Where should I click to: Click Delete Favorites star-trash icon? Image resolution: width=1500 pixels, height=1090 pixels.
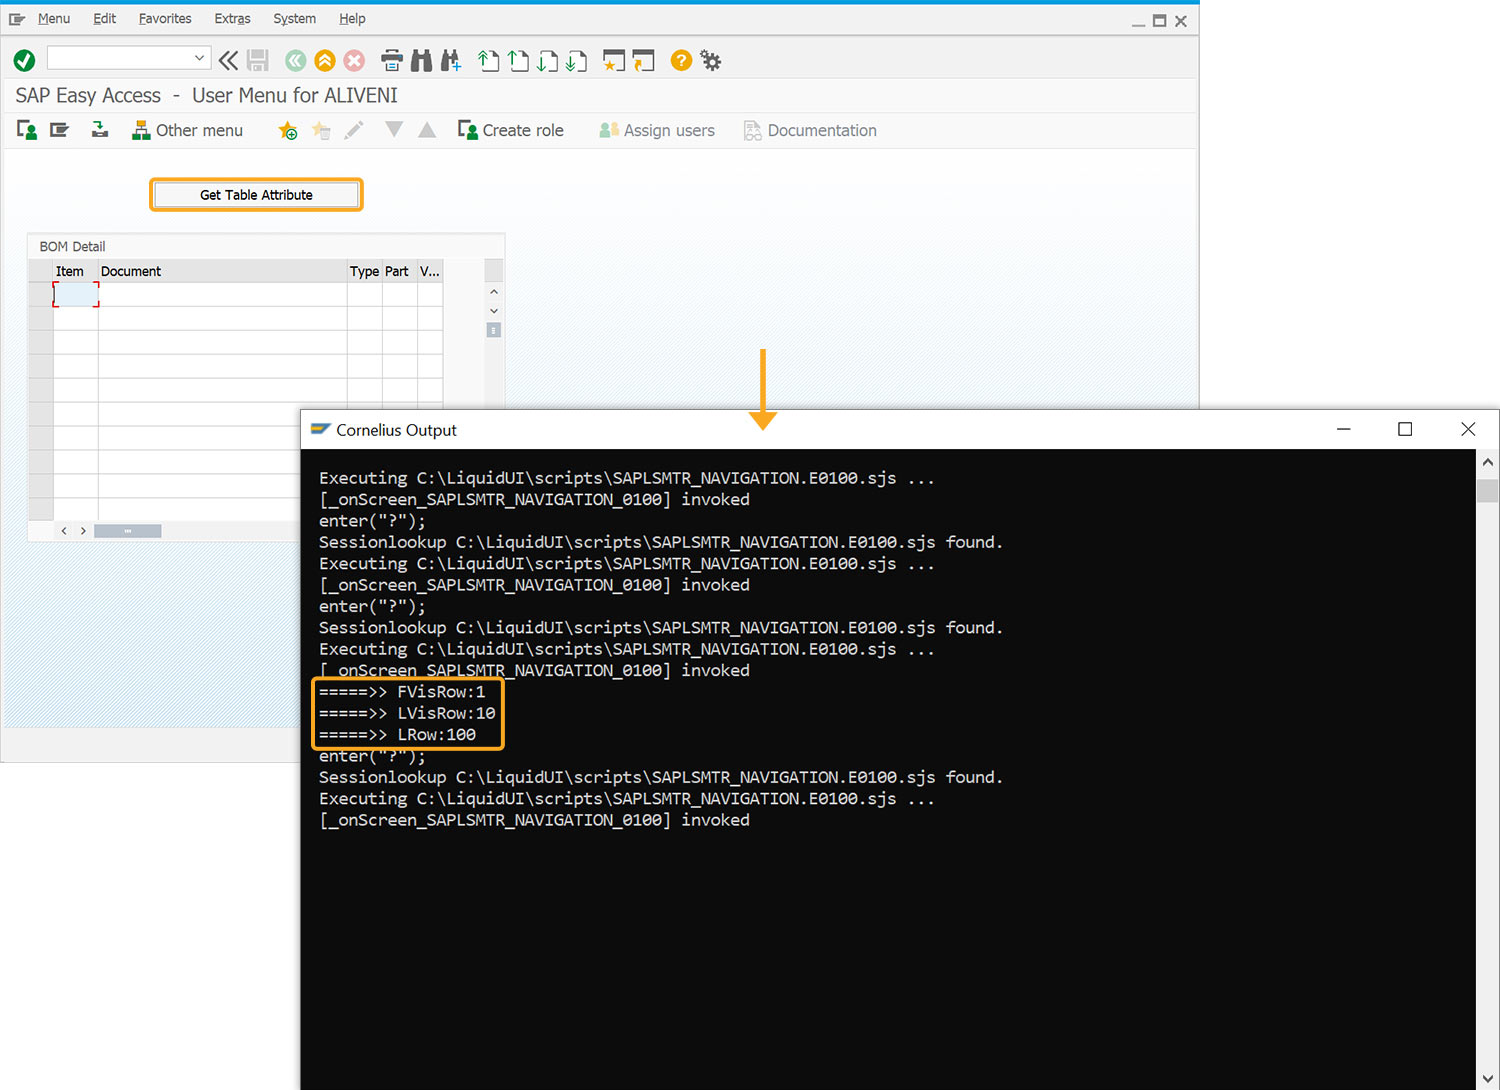pos(321,130)
